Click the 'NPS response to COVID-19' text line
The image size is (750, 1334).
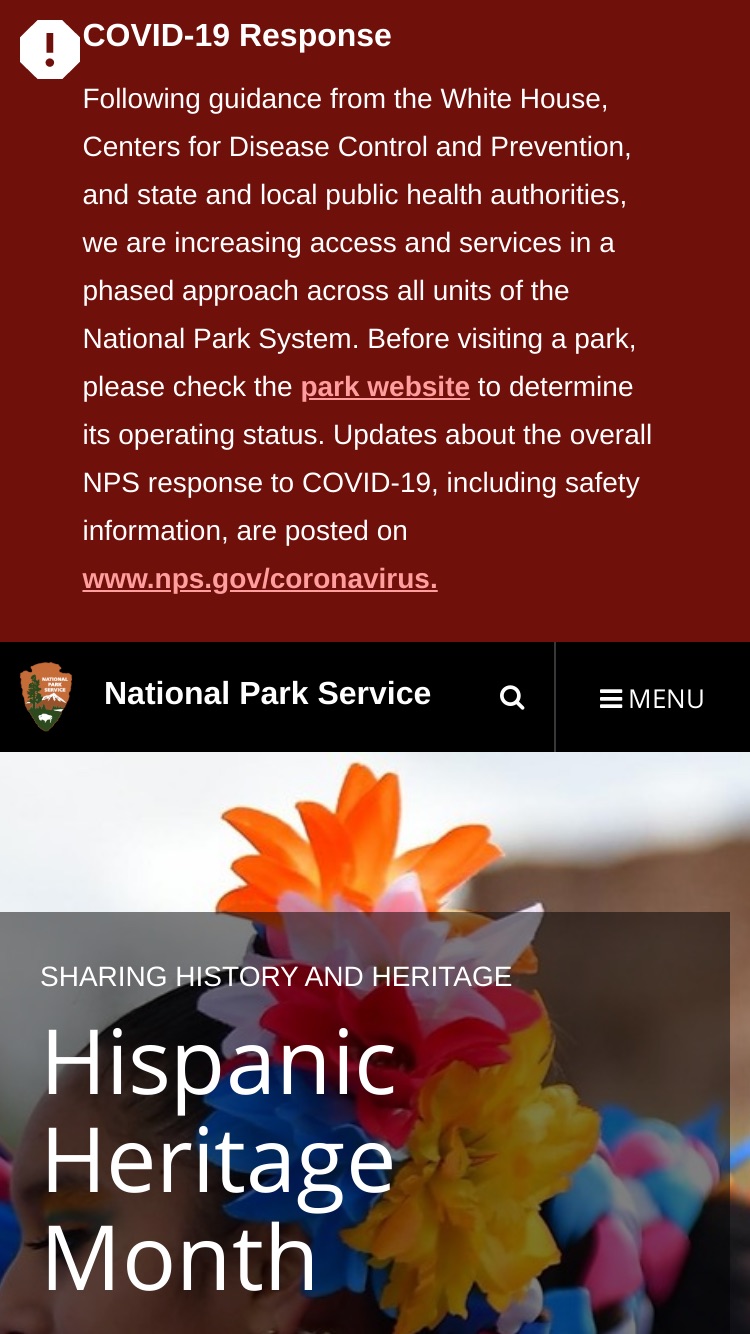(361, 483)
